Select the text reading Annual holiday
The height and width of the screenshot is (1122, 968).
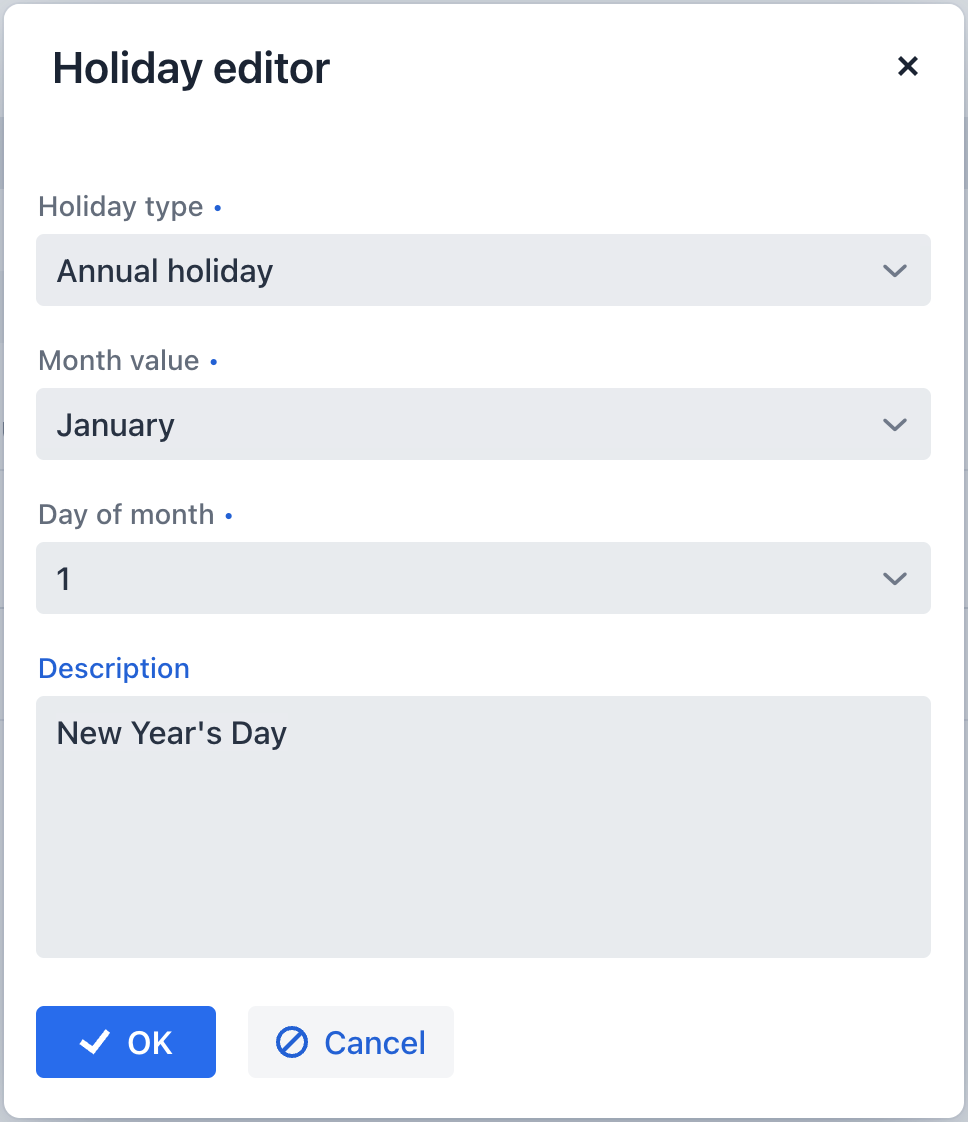tap(164, 270)
